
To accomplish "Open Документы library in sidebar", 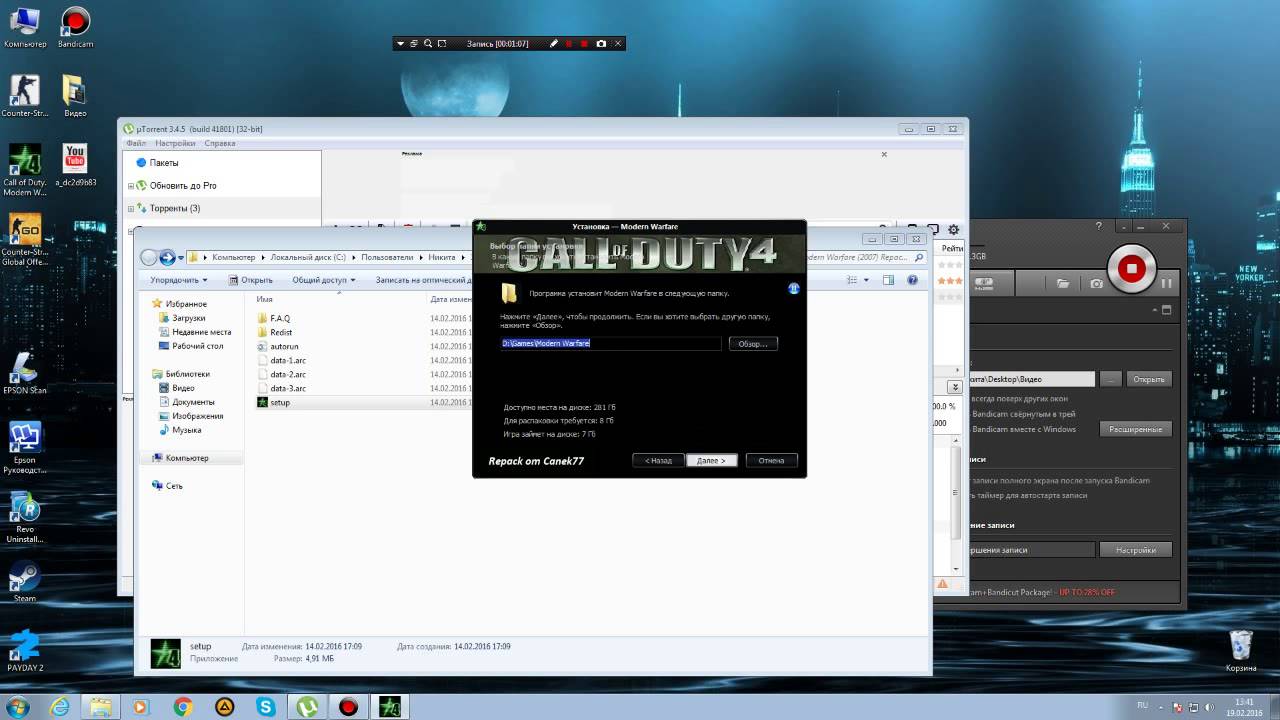I will coord(192,402).
